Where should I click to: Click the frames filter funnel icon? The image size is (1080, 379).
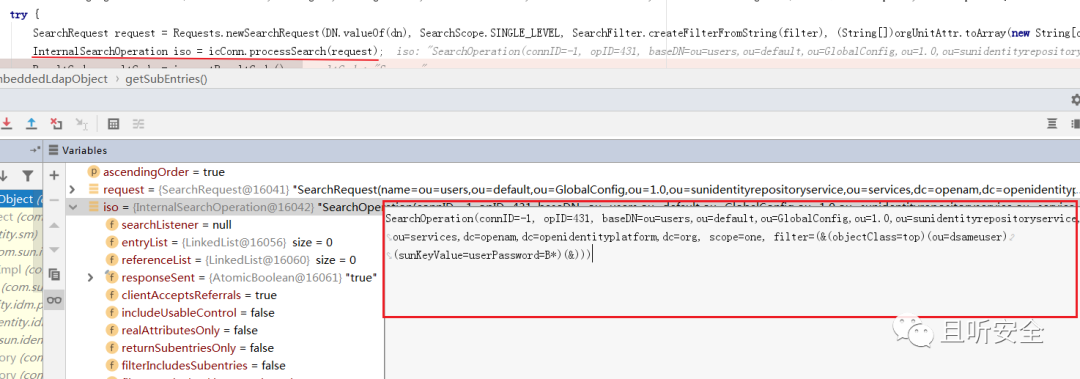tap(27, 175)
